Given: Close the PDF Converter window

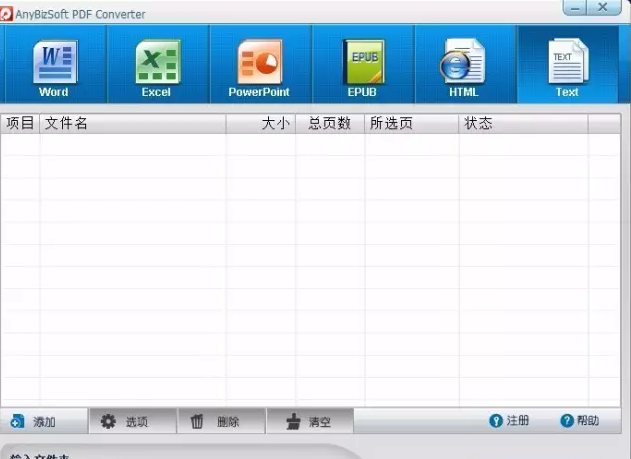Looking at the screenshot, I should (604, 7).
